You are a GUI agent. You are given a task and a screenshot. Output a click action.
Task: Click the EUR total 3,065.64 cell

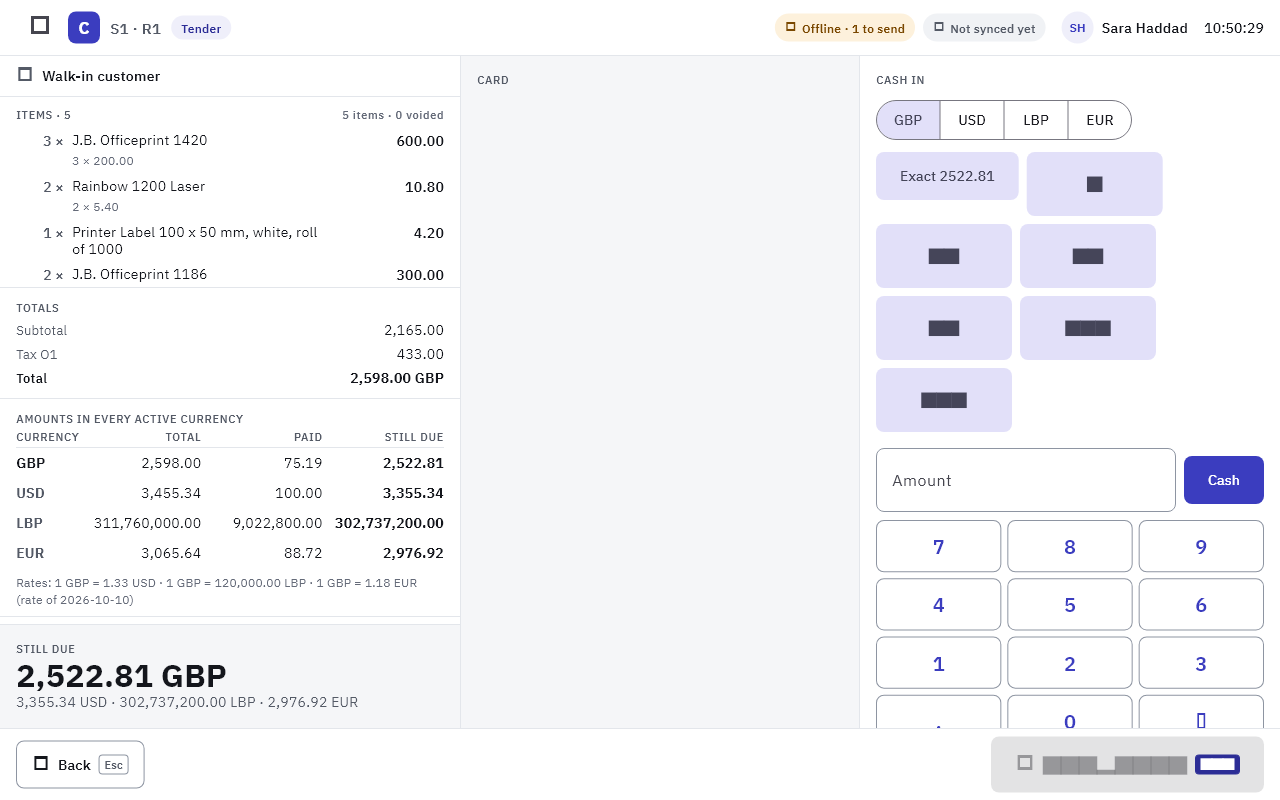click(x=171, y=553)
